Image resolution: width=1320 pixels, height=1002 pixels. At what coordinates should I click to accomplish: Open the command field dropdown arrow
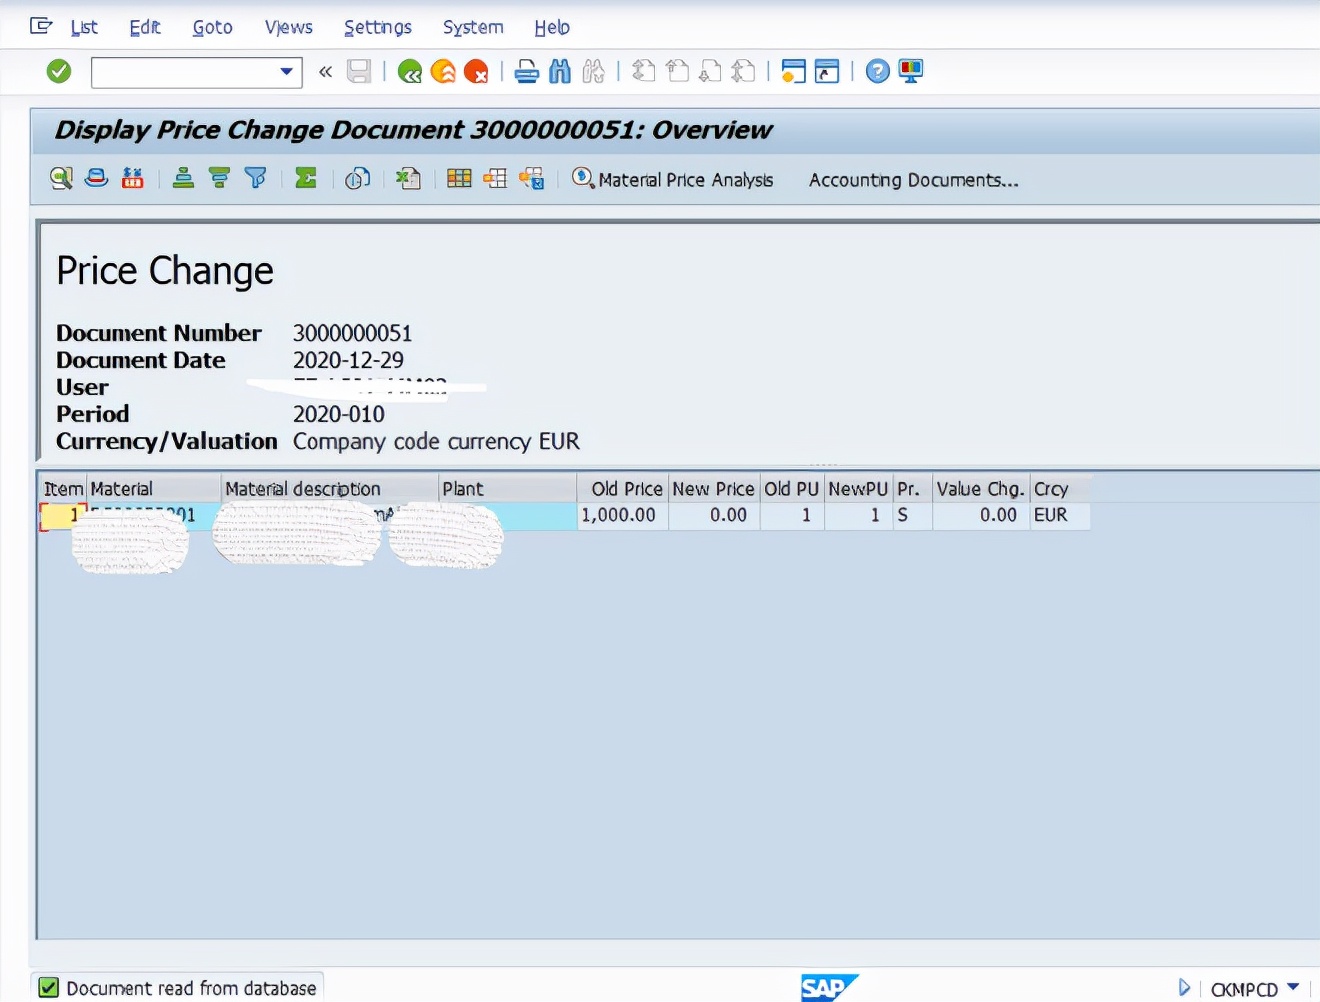[x=286, y=72]
